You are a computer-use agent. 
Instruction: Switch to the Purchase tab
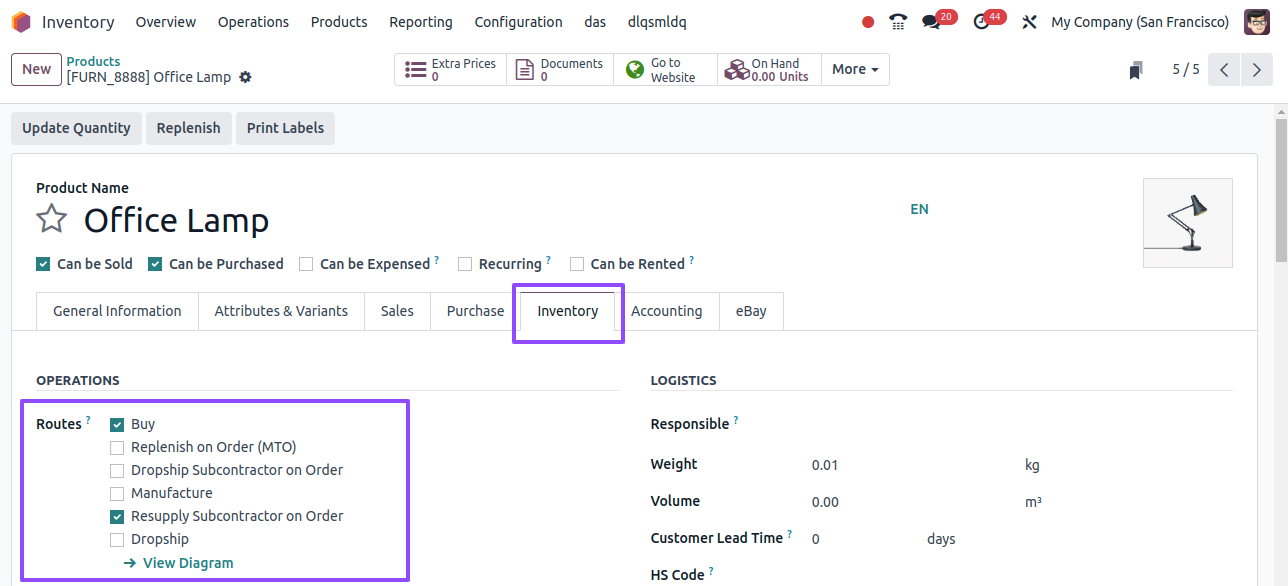point(475,311)
